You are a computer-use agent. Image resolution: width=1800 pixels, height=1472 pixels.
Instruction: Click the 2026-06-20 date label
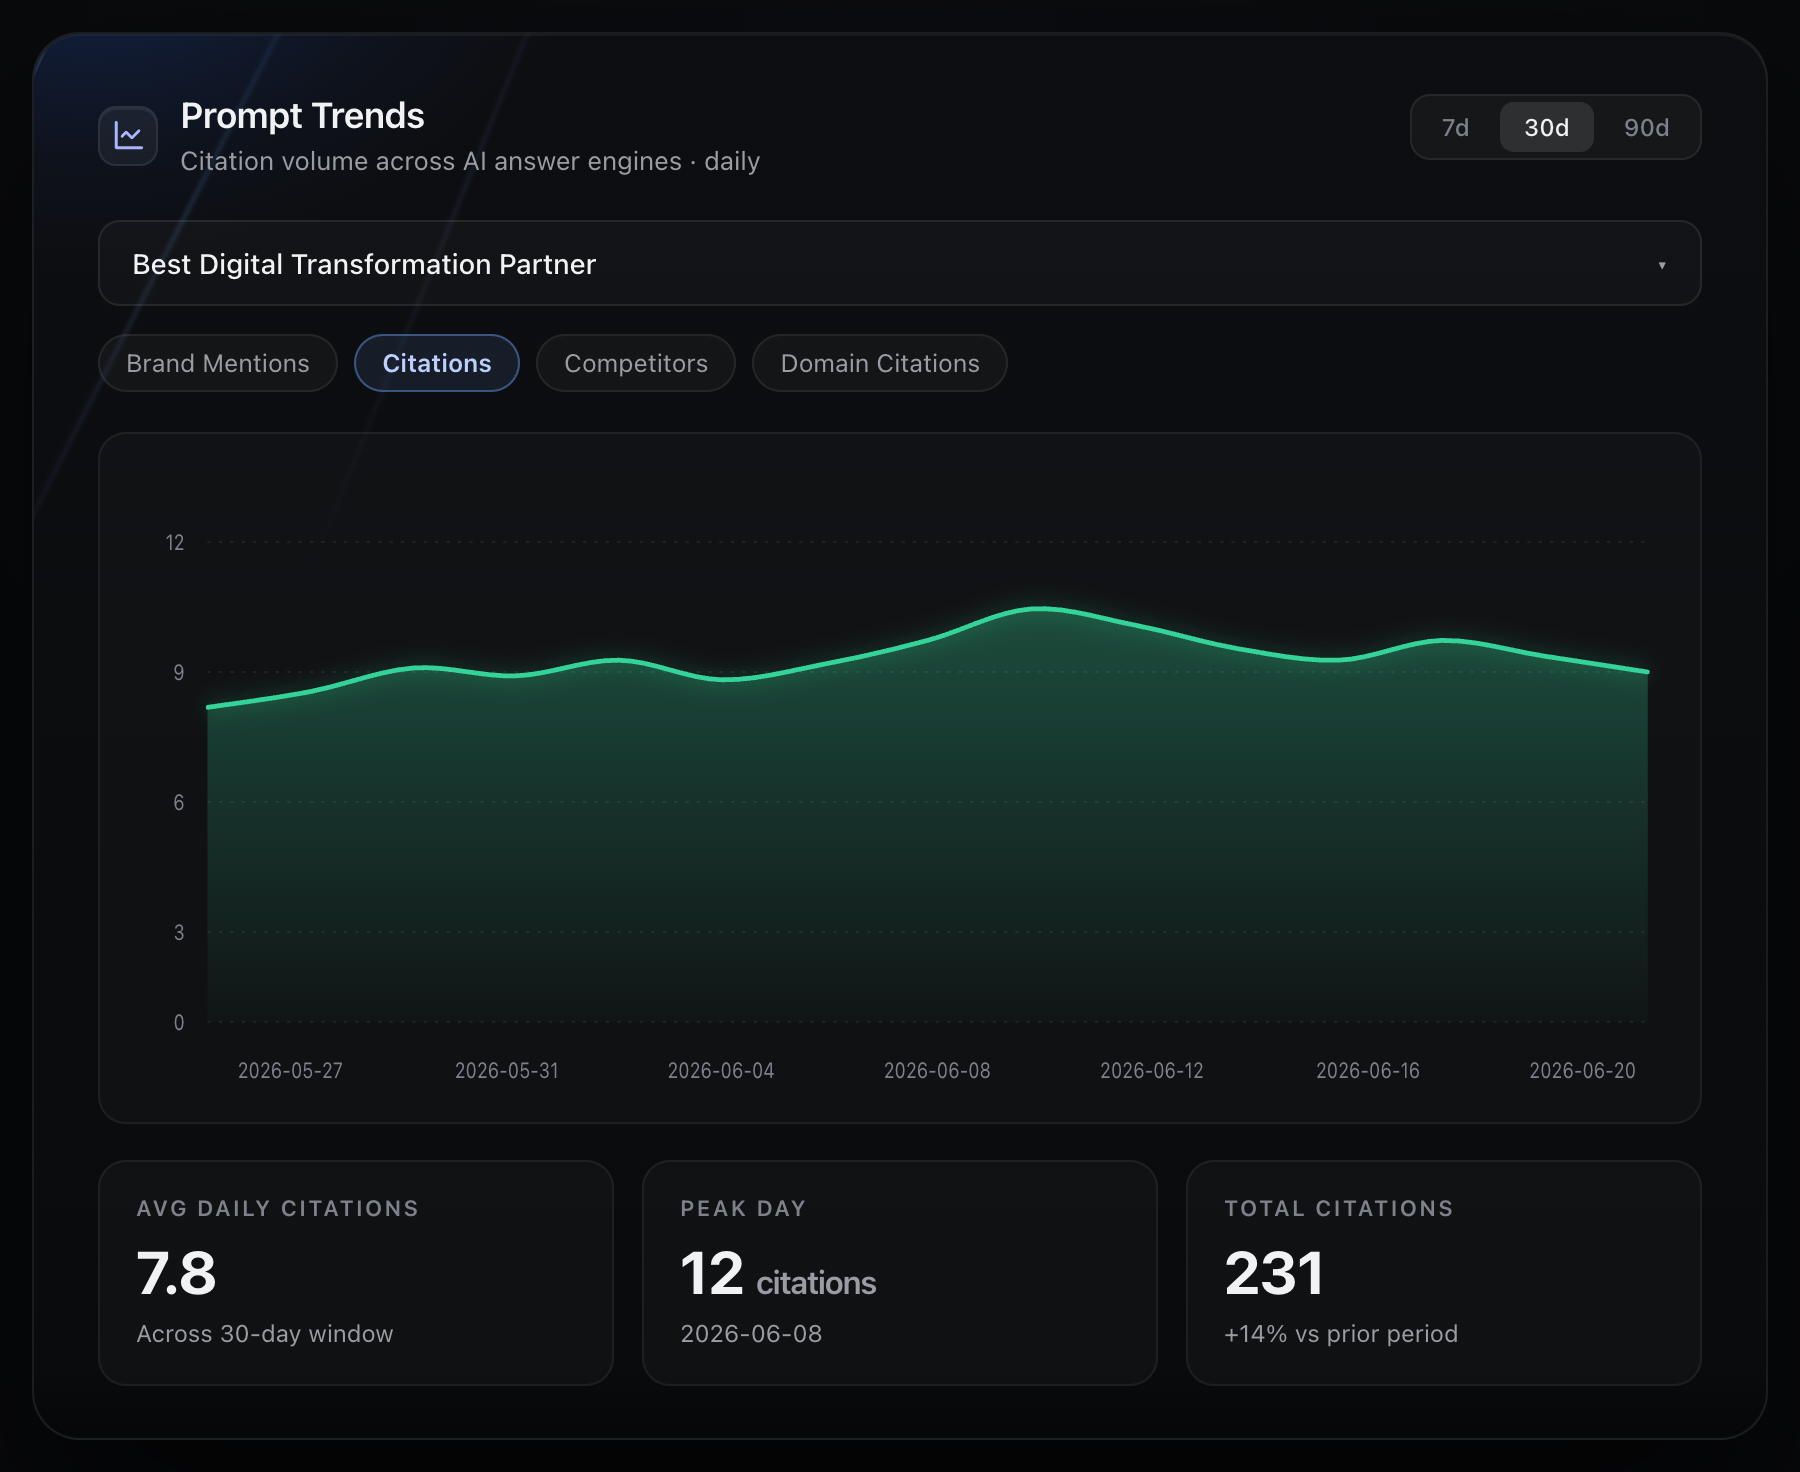pyautogui.click(x=1582, y=1070)
